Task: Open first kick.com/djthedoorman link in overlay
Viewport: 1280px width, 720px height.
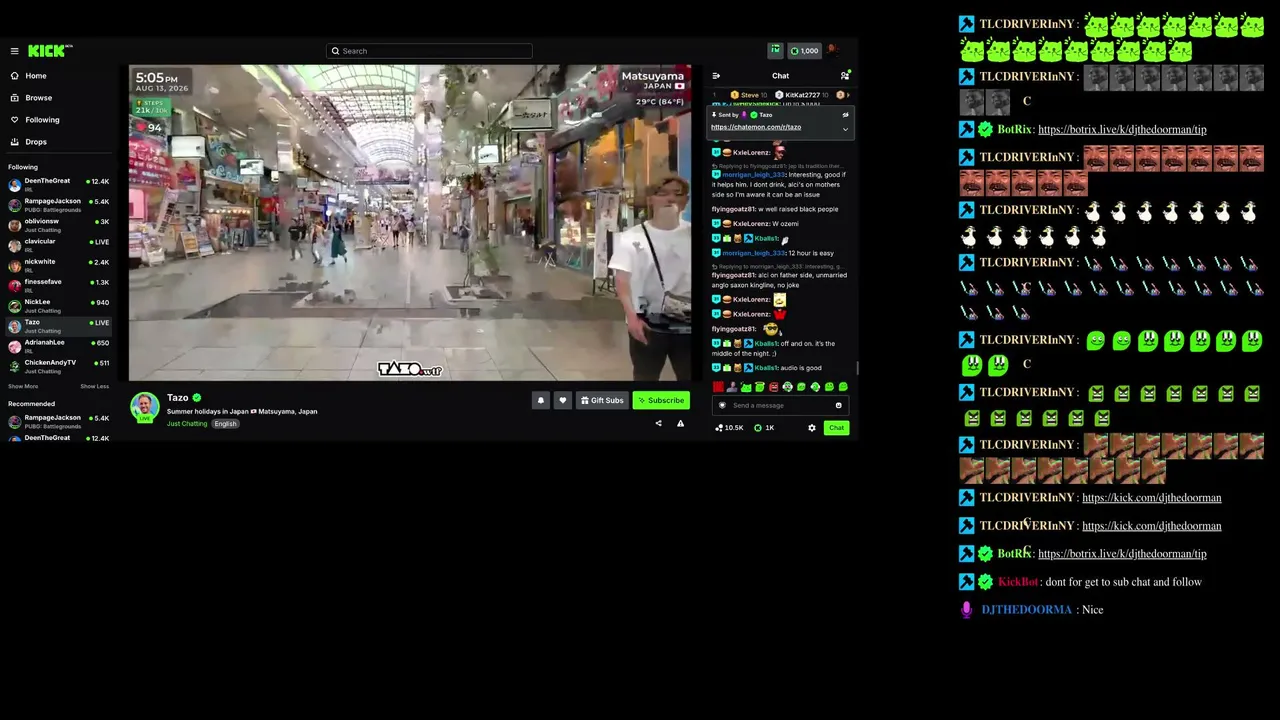Action: click(1151, 497)
